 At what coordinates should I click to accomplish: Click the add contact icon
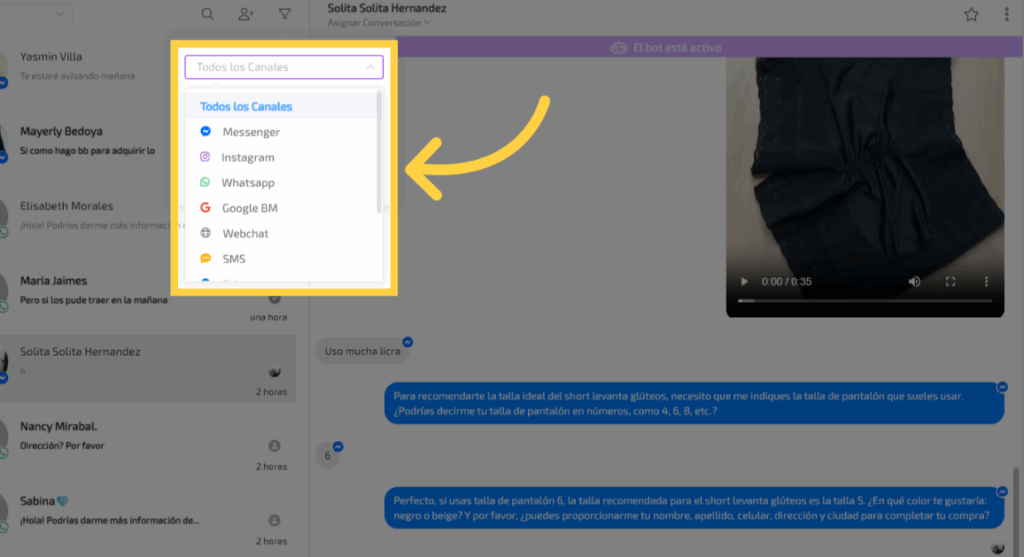click(246, 14)
